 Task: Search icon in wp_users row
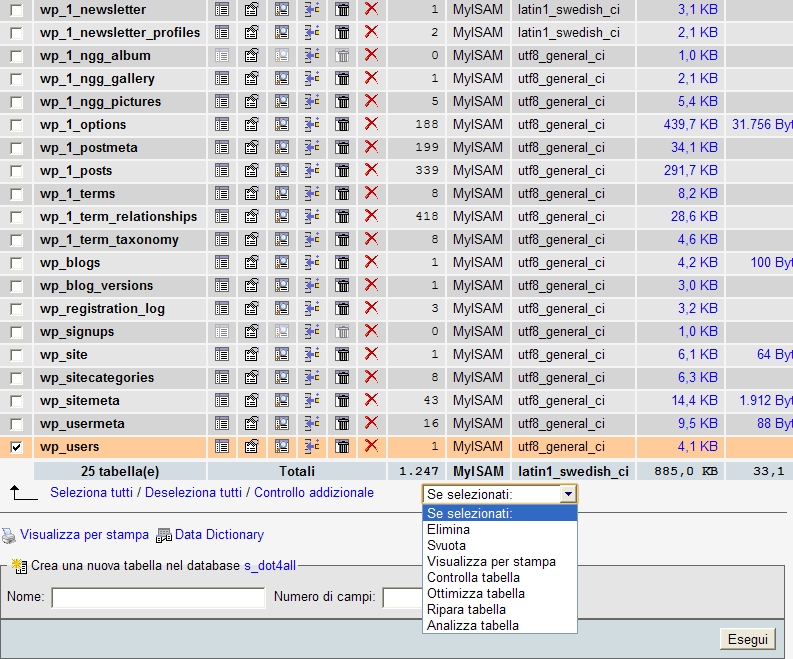coord(282,447)
